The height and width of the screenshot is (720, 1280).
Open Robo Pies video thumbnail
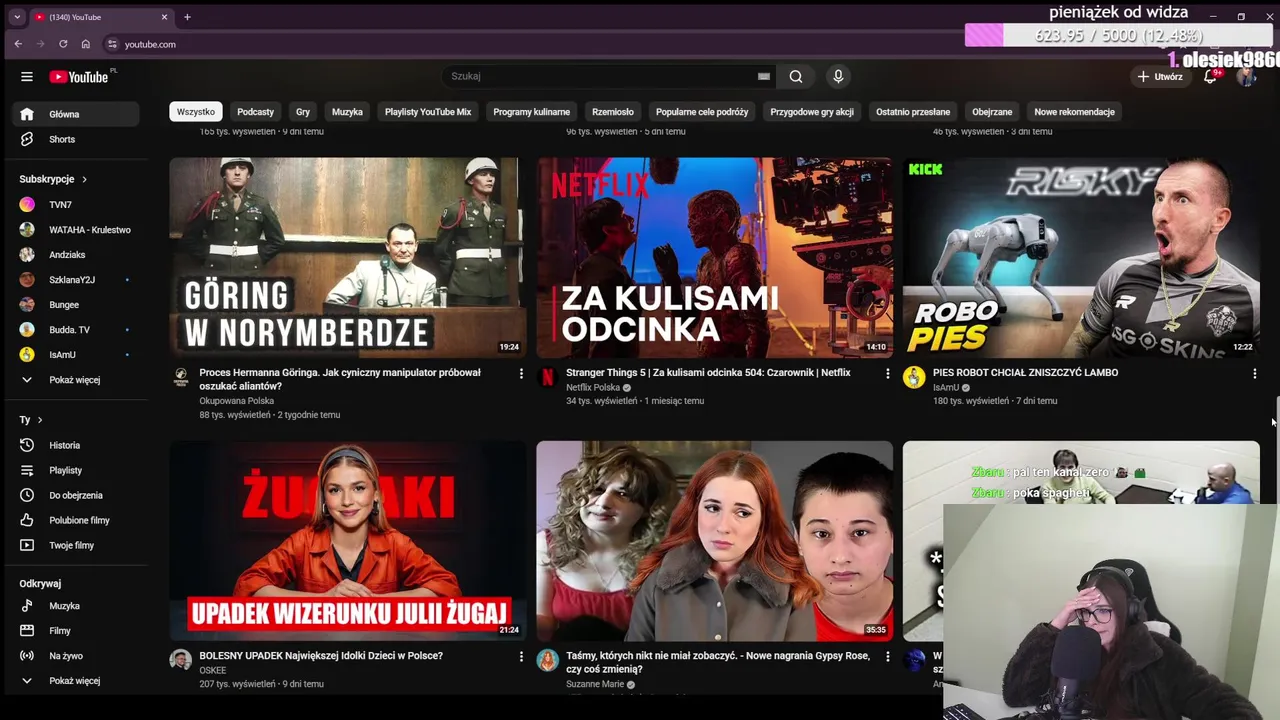pos(1081,257)
